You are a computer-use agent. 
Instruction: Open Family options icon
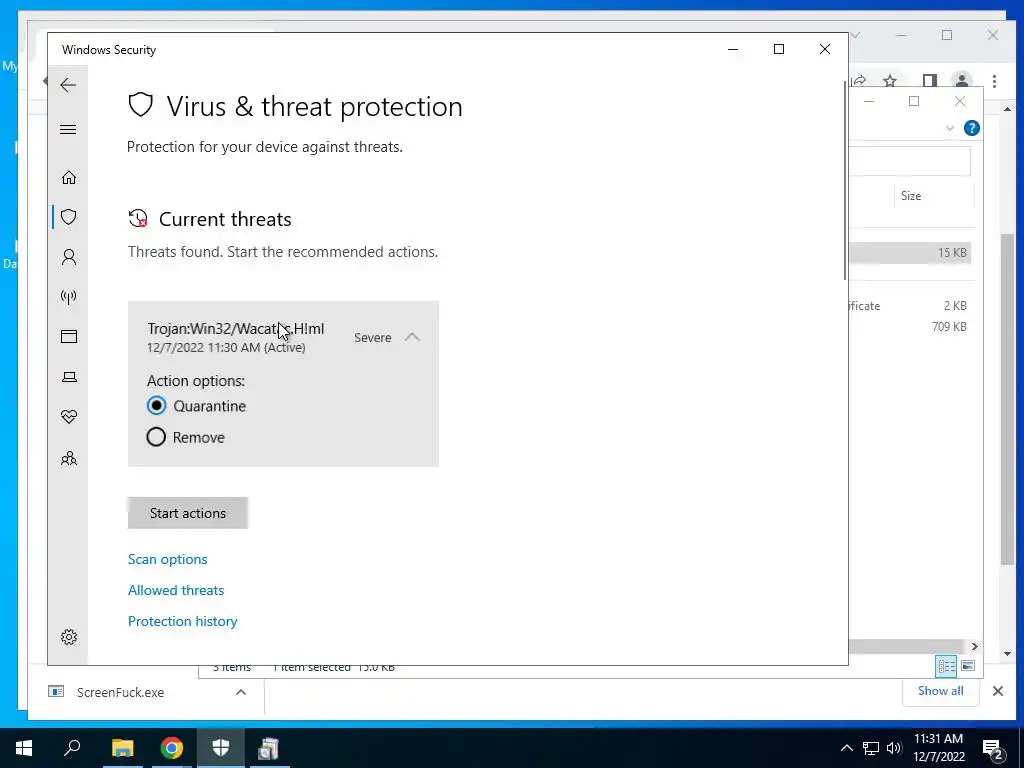coord(69,458)
